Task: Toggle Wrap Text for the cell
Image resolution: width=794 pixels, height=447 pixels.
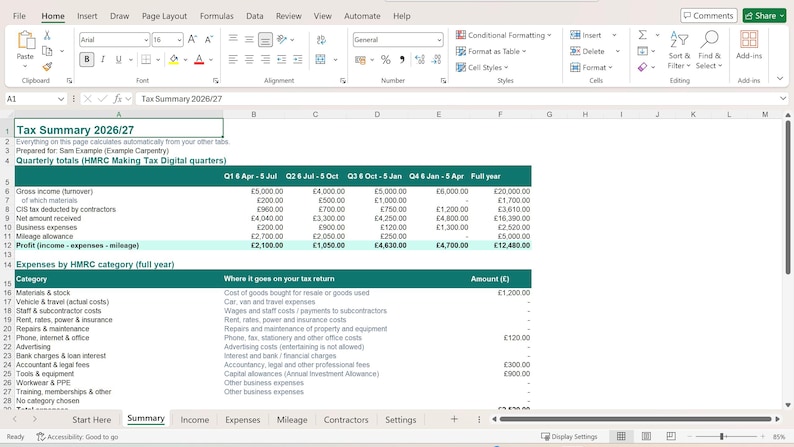Action: 321,39
